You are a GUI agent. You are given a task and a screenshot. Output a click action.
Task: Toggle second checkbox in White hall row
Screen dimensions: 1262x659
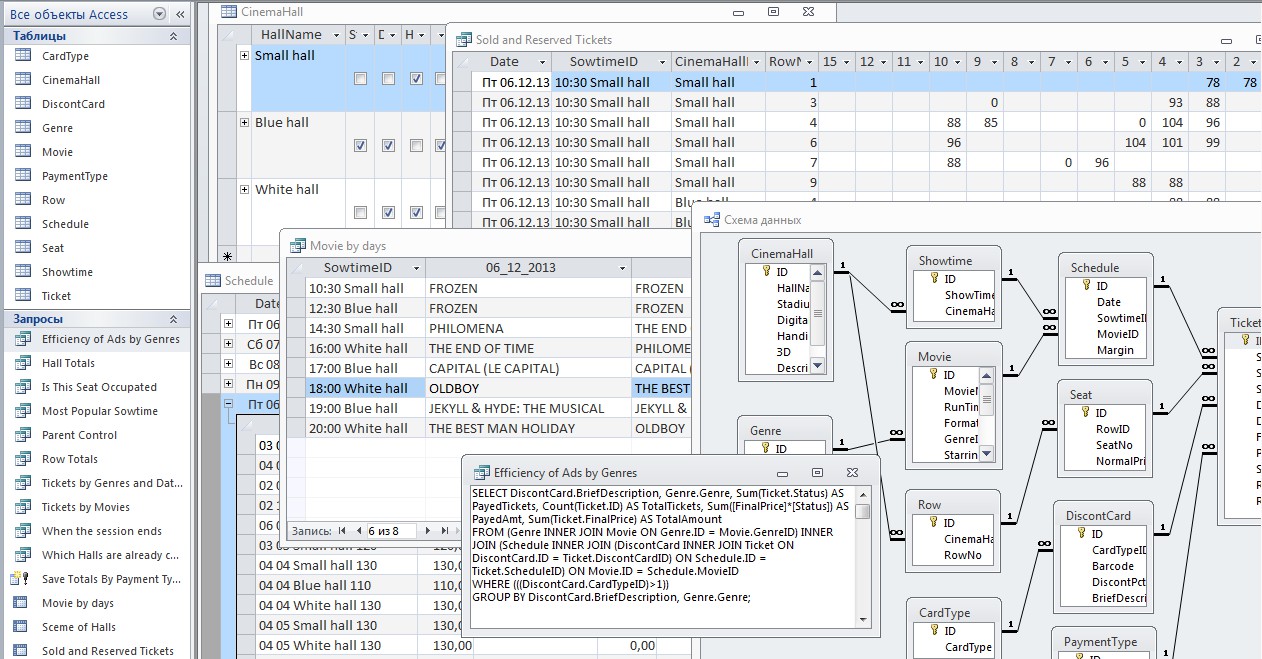(388, 212)
